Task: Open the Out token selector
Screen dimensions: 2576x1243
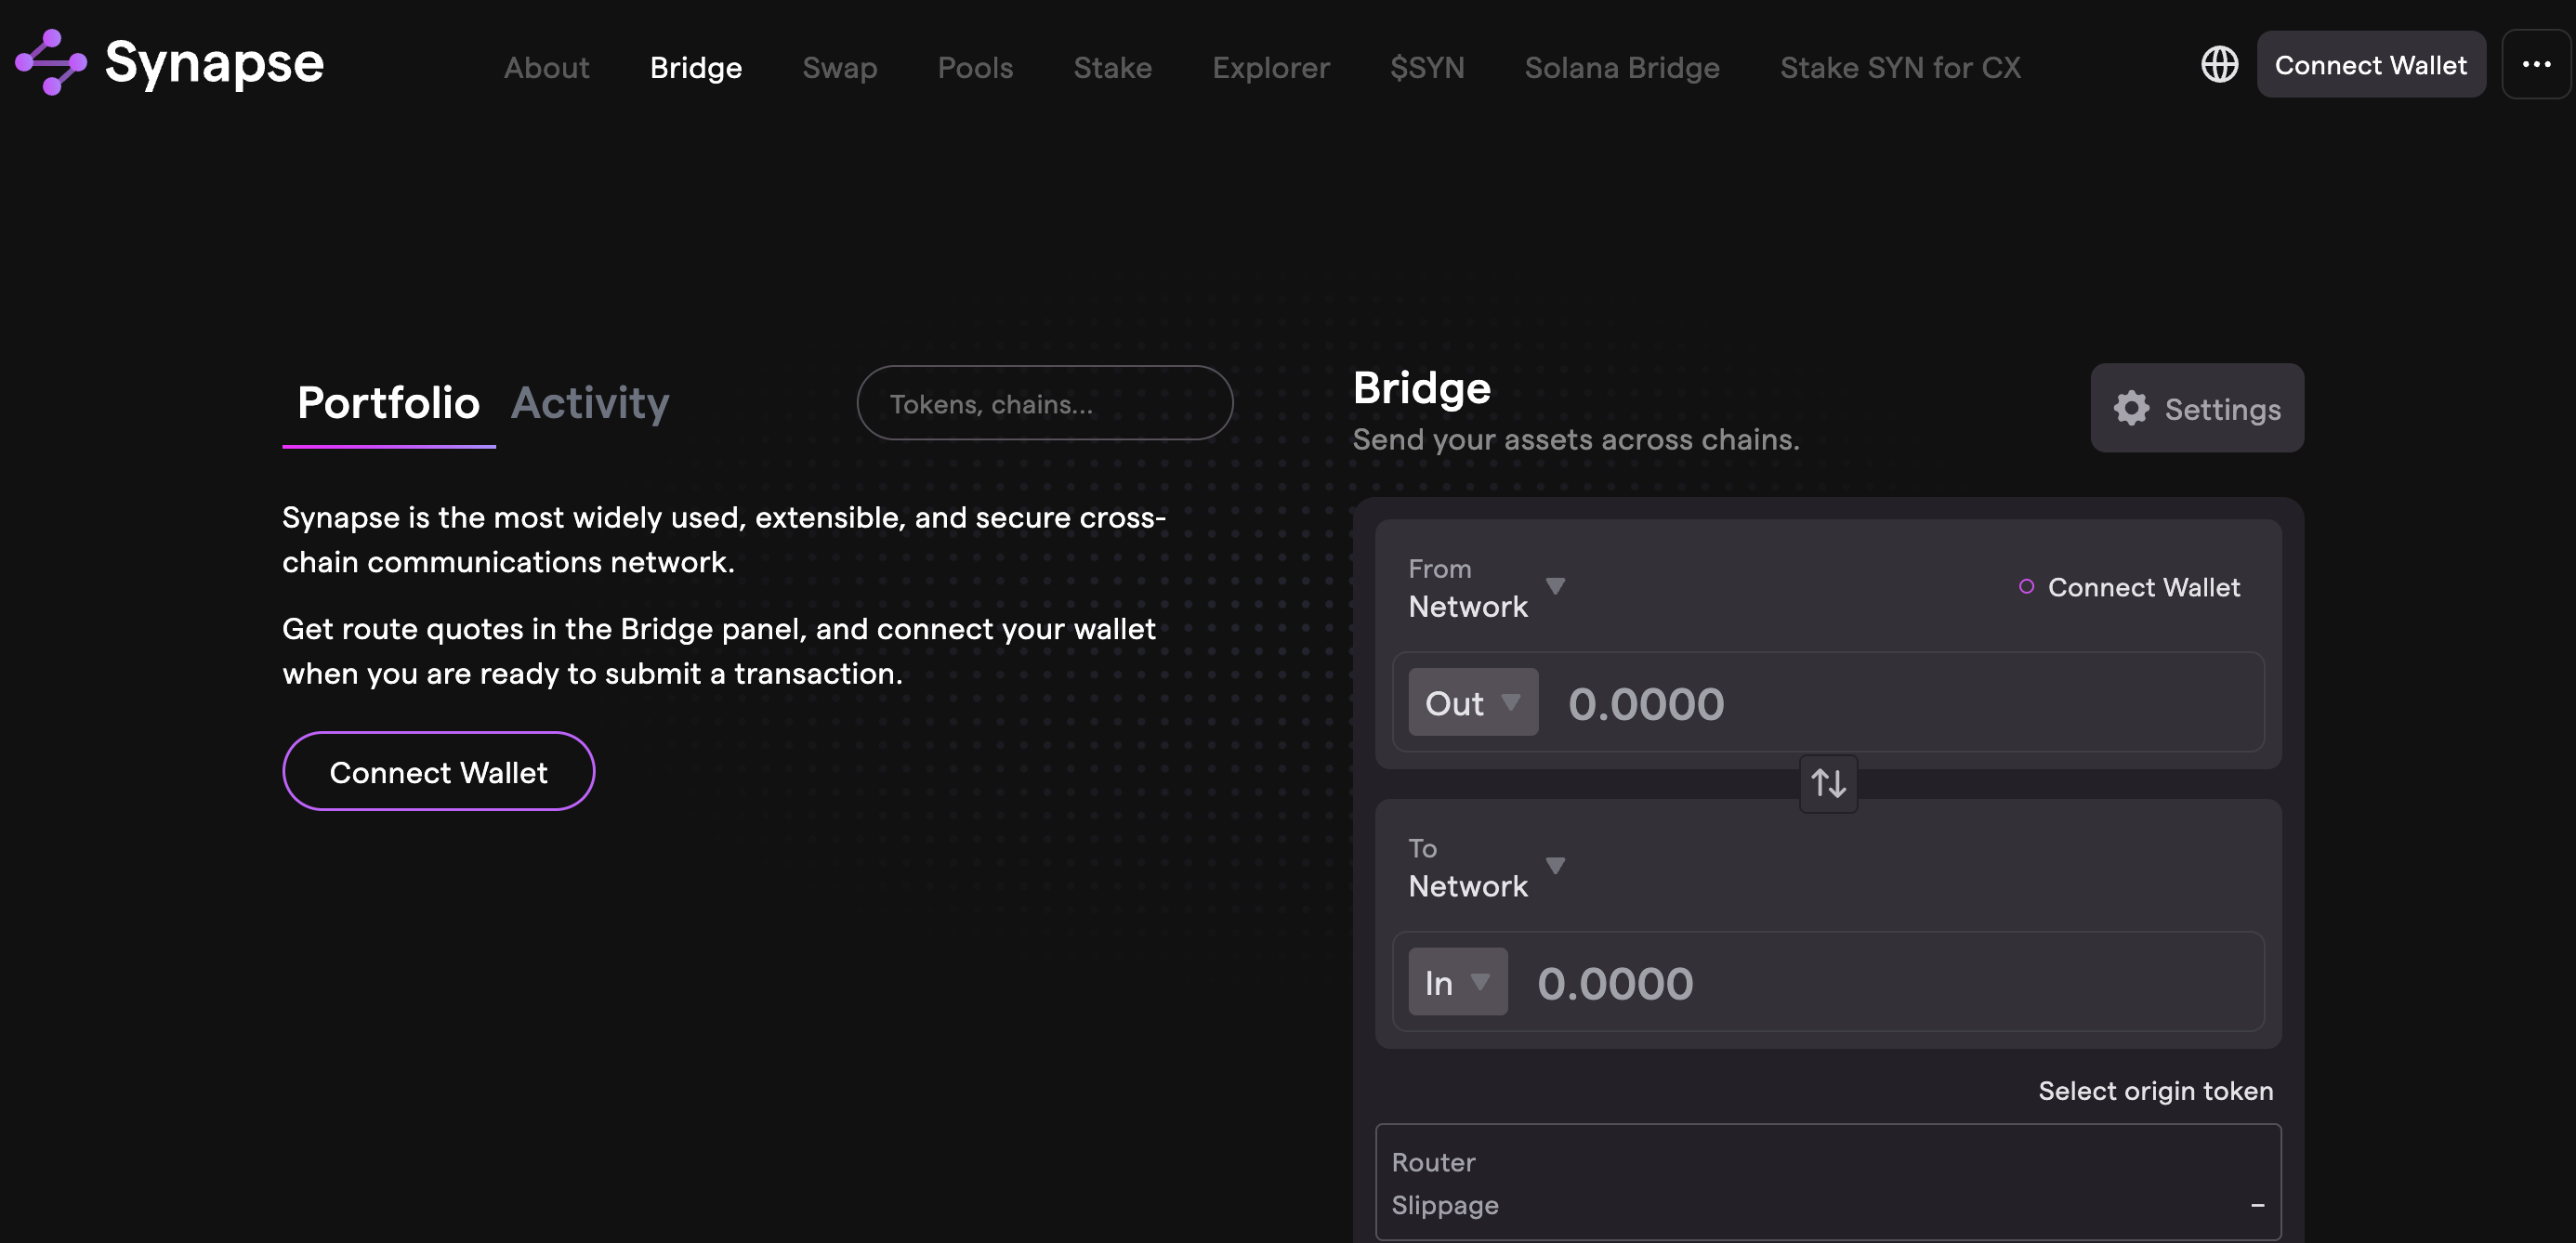Action: point(1472,703)
